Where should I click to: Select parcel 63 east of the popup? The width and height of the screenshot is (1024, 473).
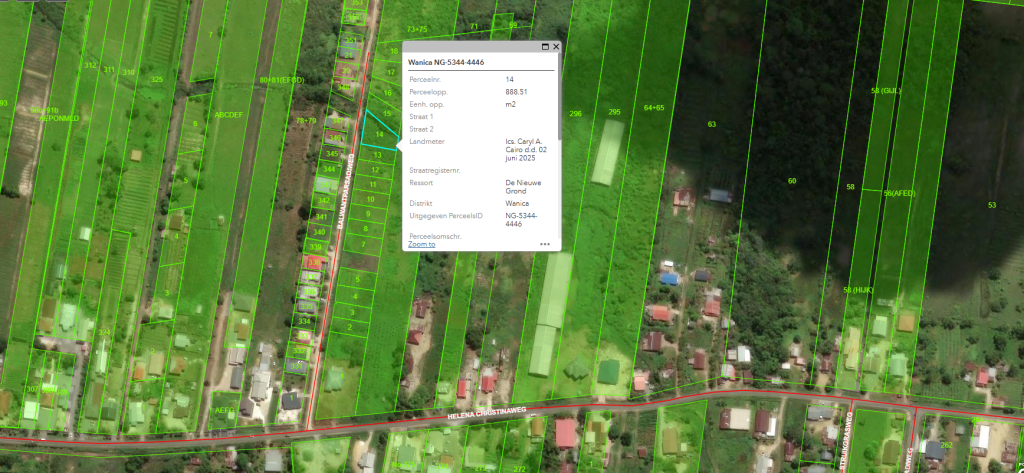(712, 124)
